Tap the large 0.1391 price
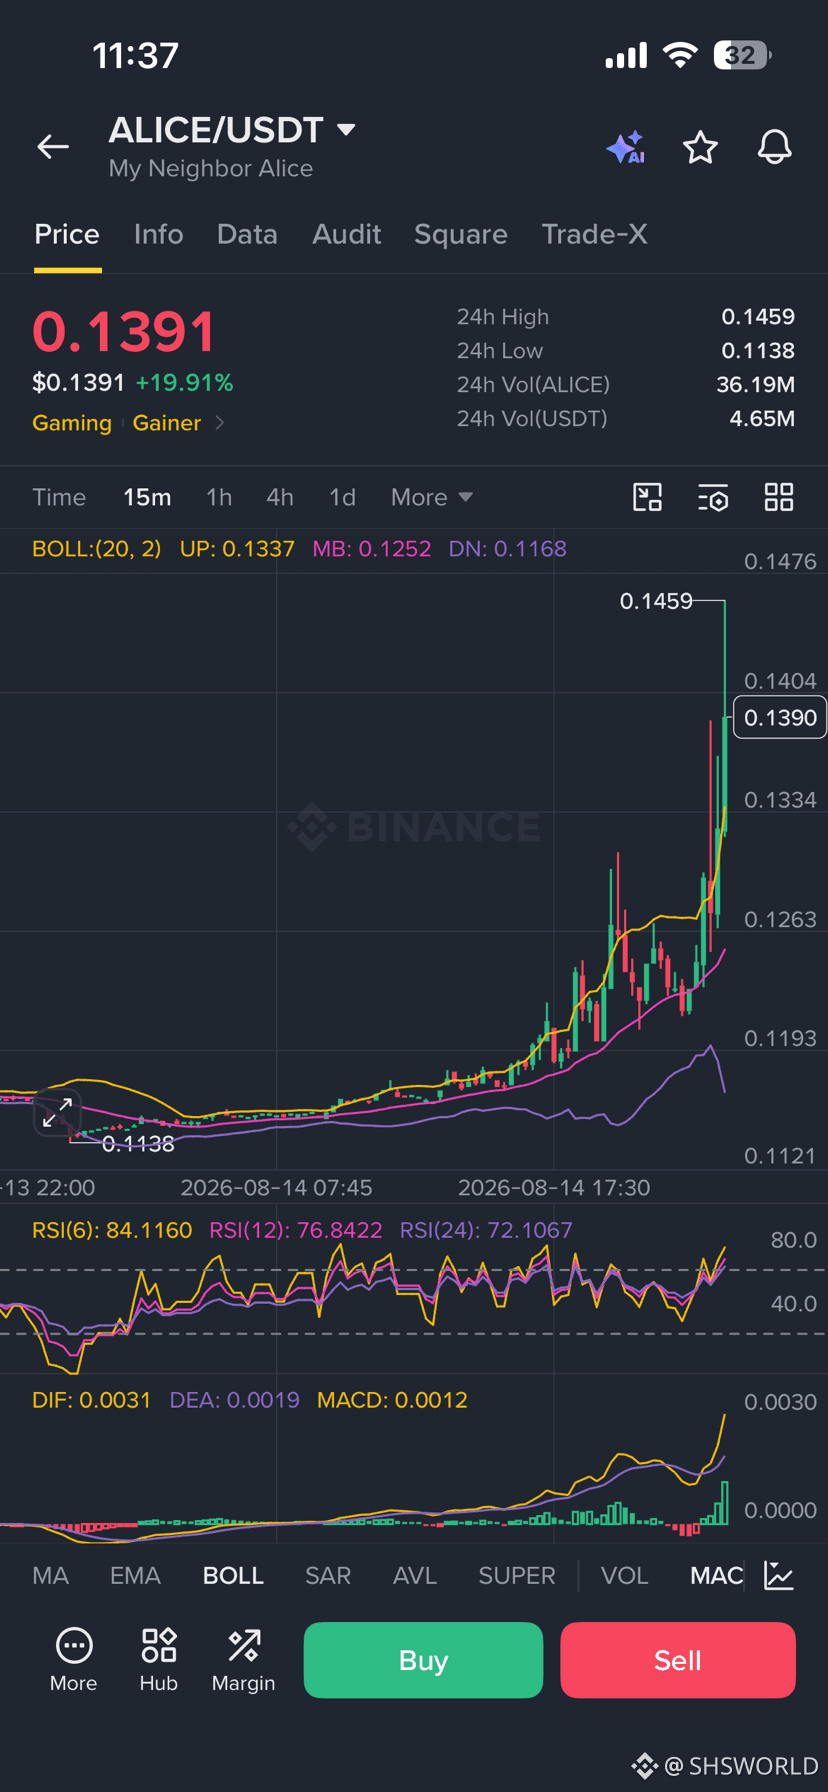The width and height of the screenshot is (828, 1792). pos(124,332)
